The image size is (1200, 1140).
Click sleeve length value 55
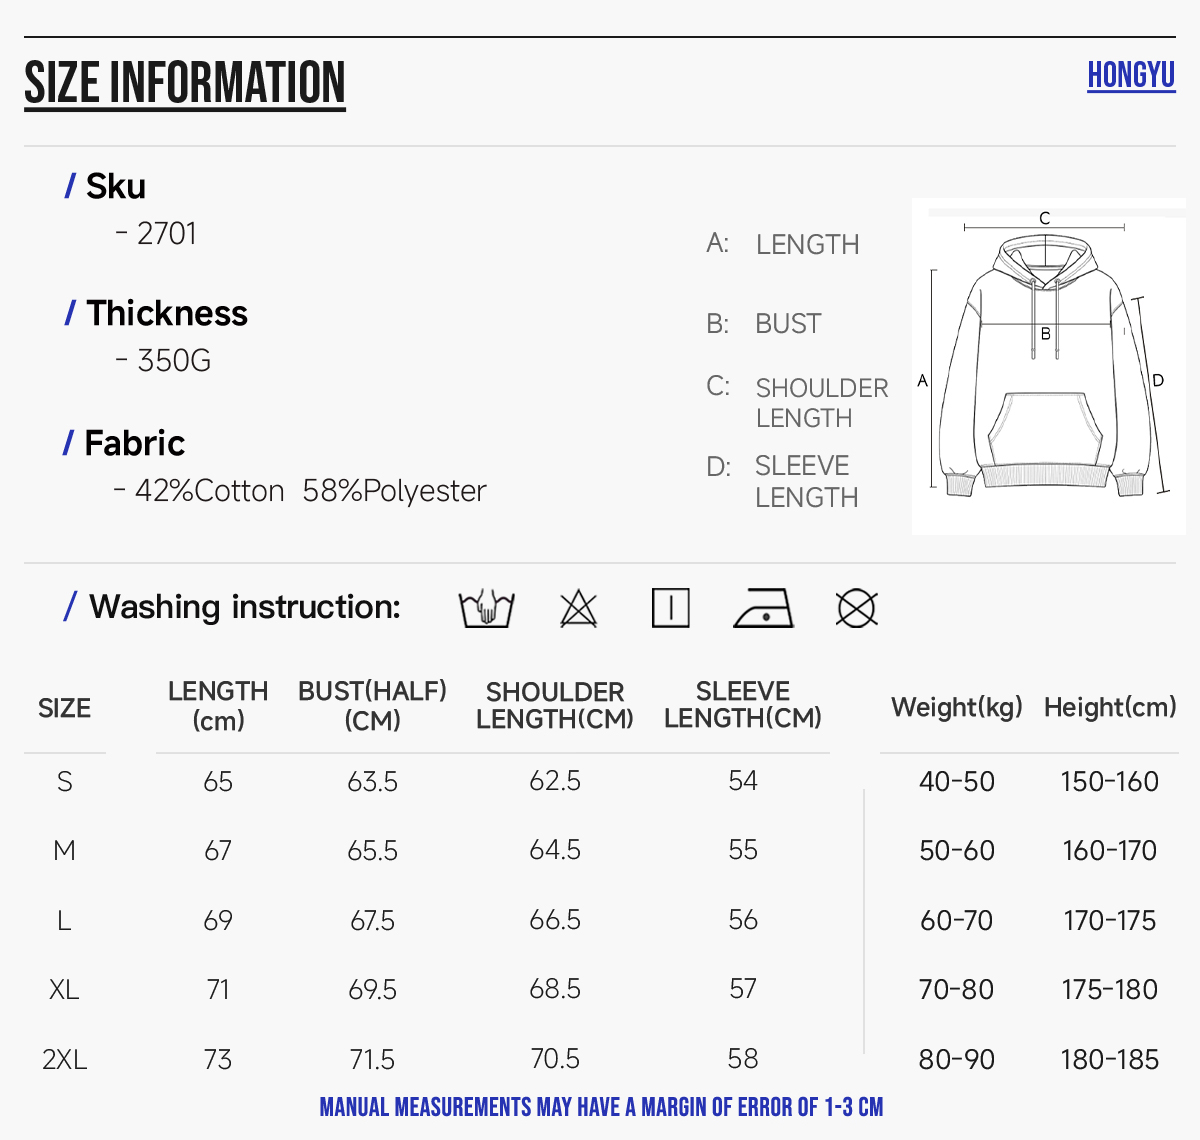(x=743, y=849)
